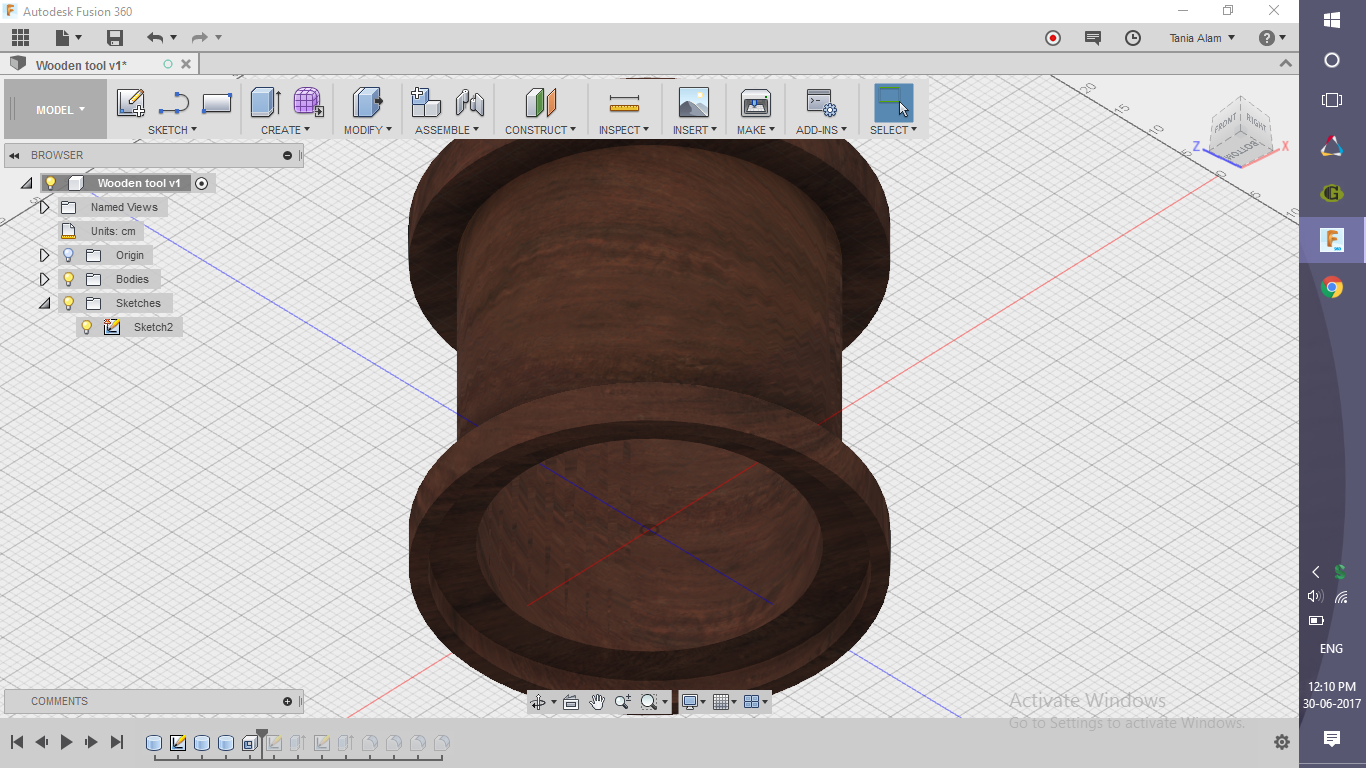Select the Create Sketch tool icon
The height and width of the screenshot is (768, 1366).
pos(131,103)
